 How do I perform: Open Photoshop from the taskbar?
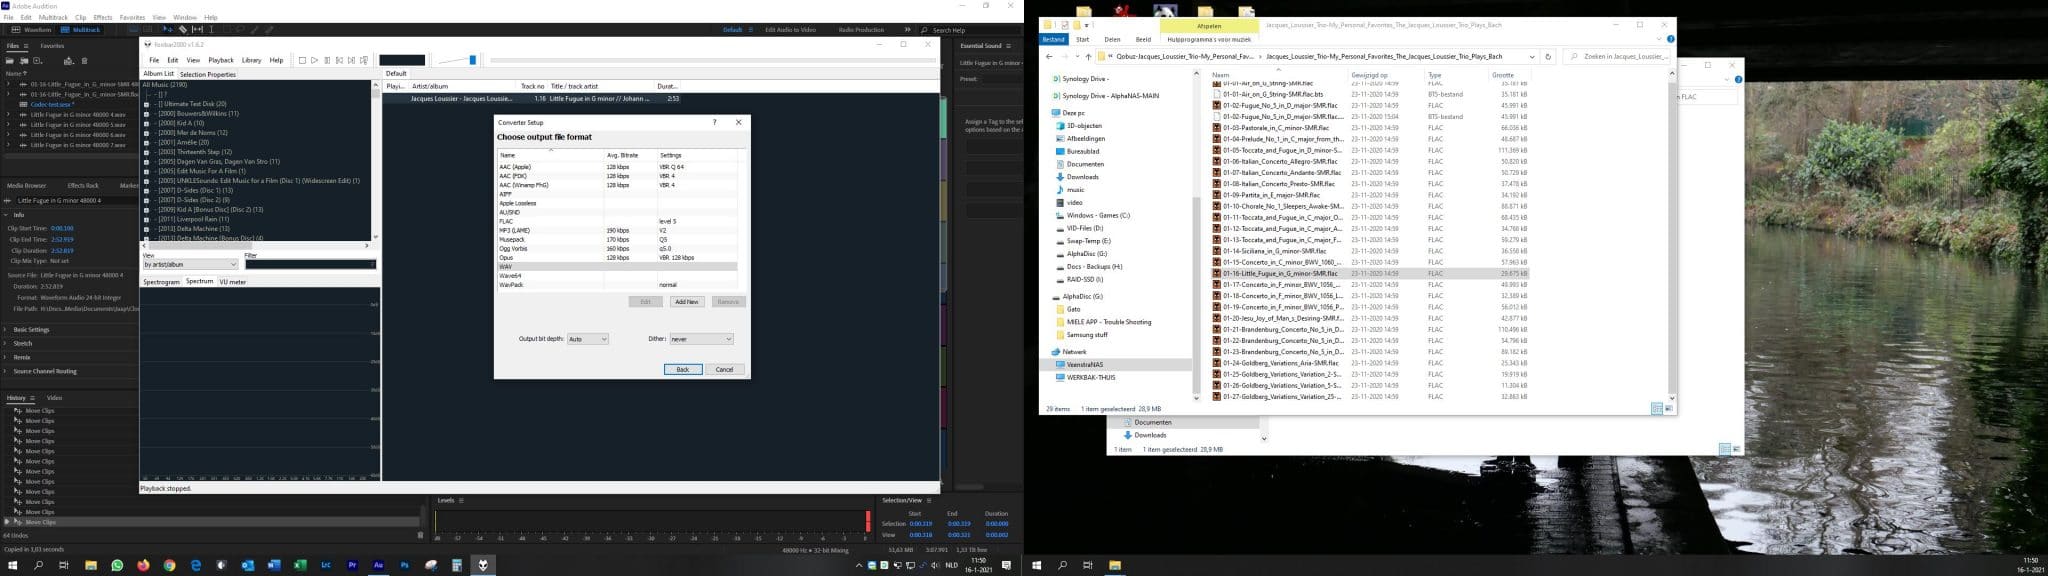pos(404,565)
